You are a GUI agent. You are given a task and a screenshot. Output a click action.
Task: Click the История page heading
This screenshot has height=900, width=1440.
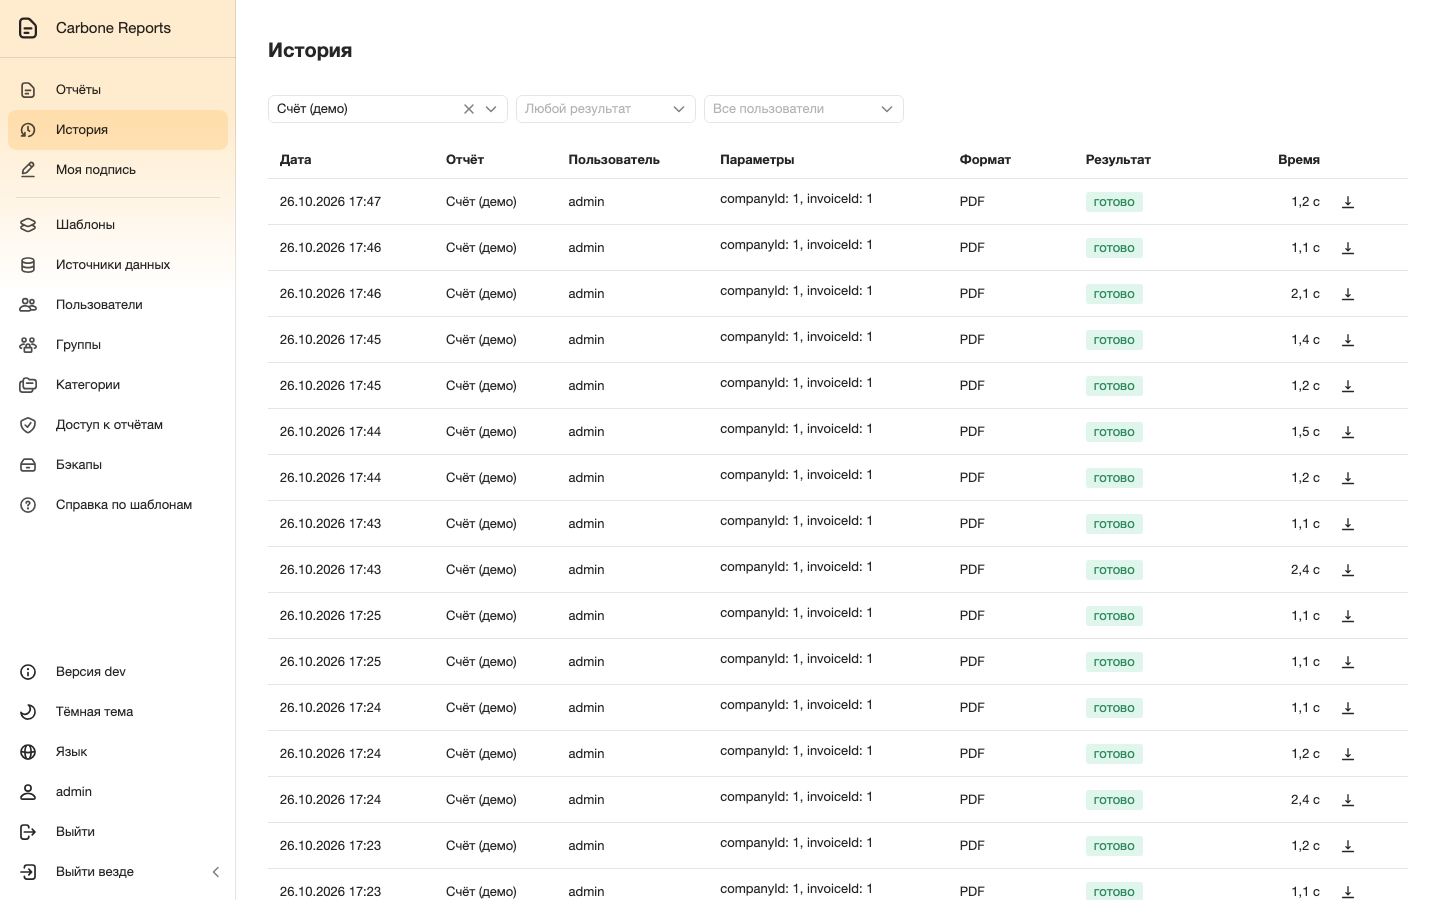[310, 50]
